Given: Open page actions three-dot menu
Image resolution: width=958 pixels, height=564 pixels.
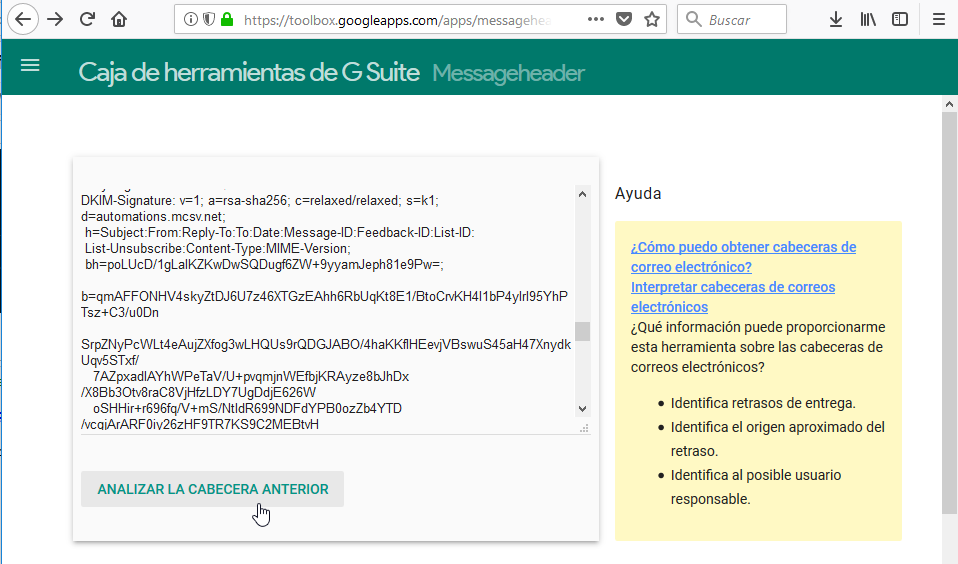Looking at the screenshot, I should pos(596,20).
